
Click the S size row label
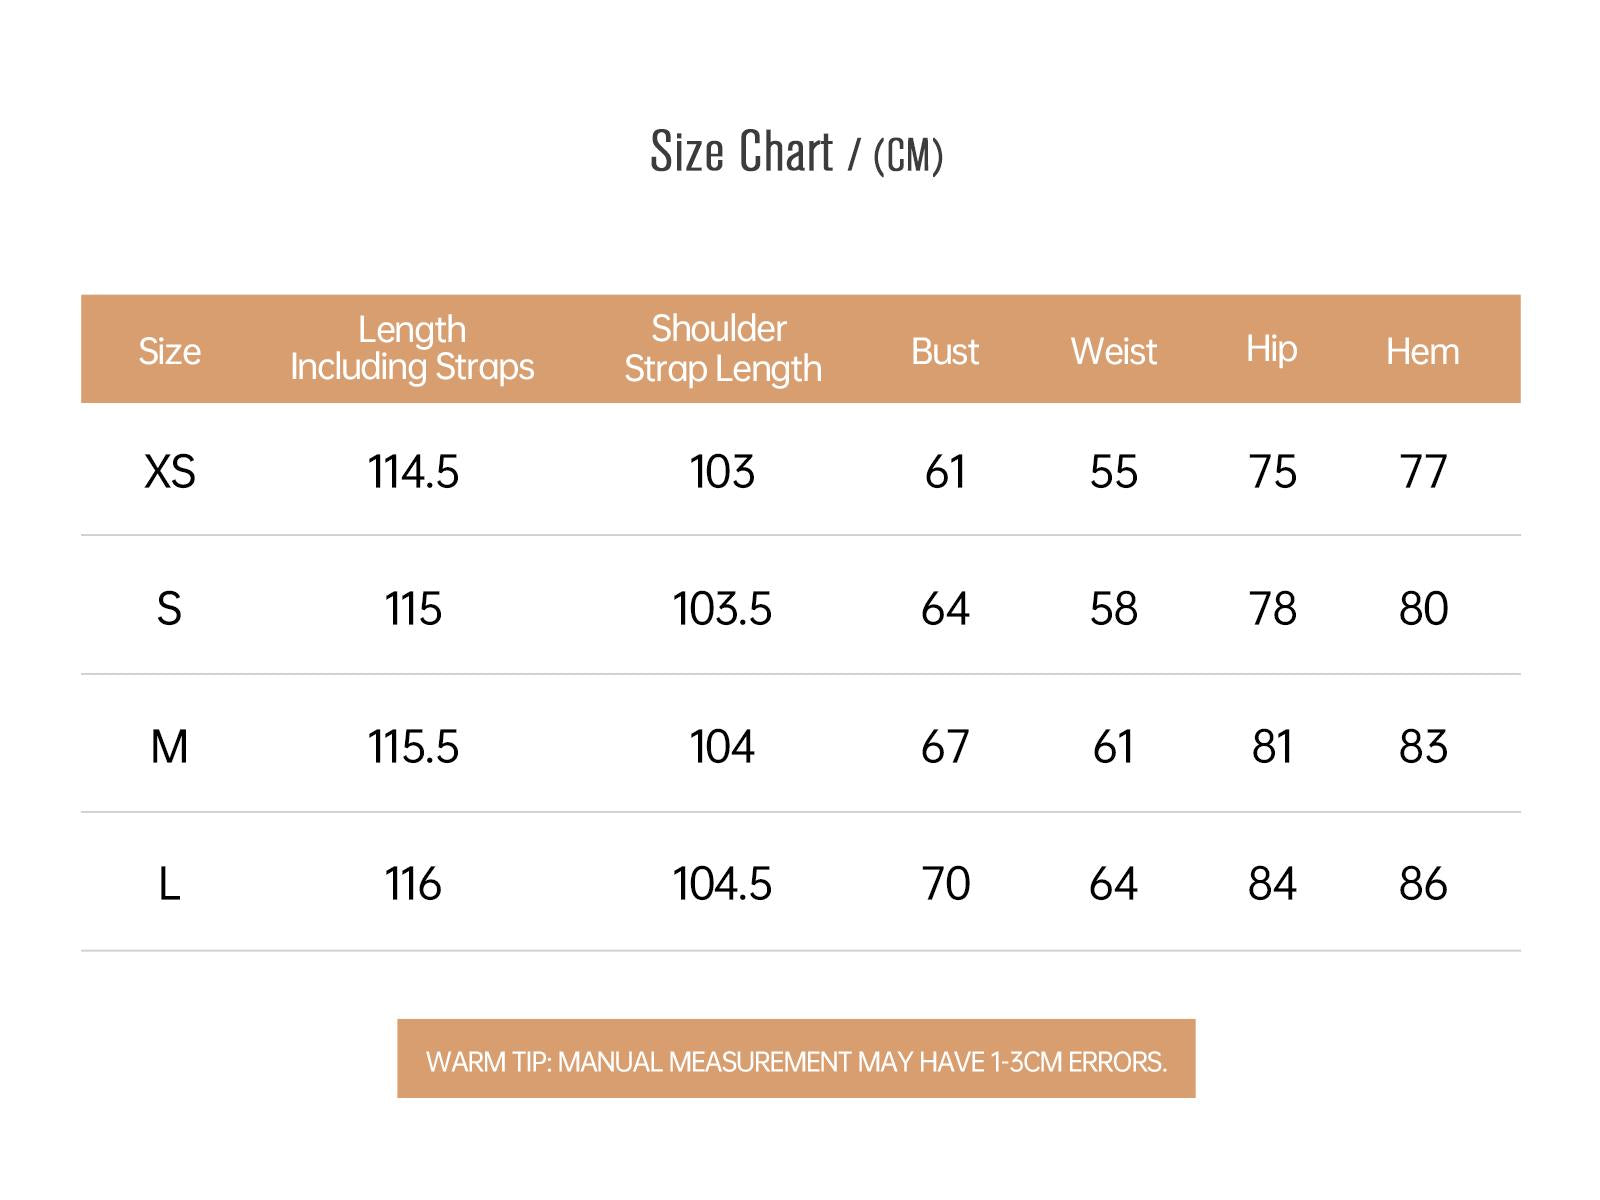coord(169,608)
